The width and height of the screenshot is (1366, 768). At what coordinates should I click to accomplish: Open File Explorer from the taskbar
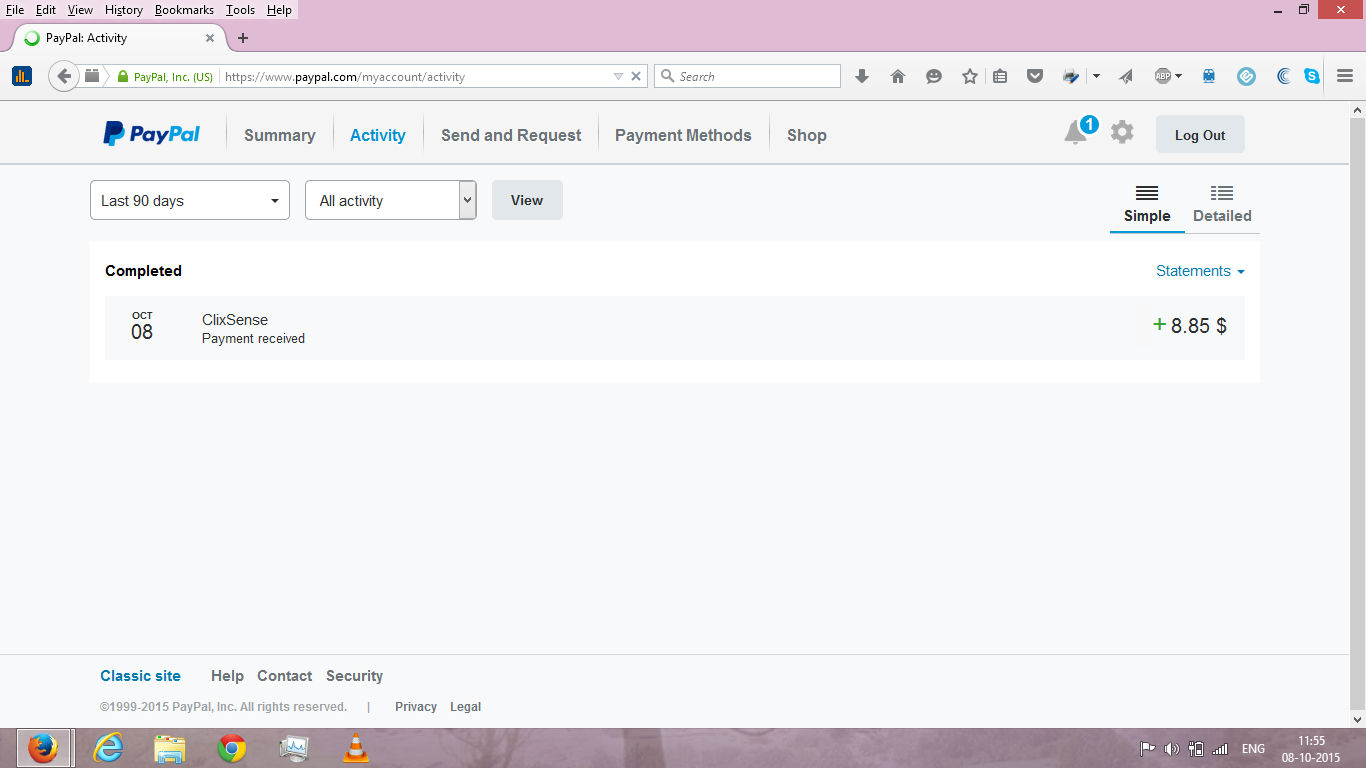coord(170,748)
